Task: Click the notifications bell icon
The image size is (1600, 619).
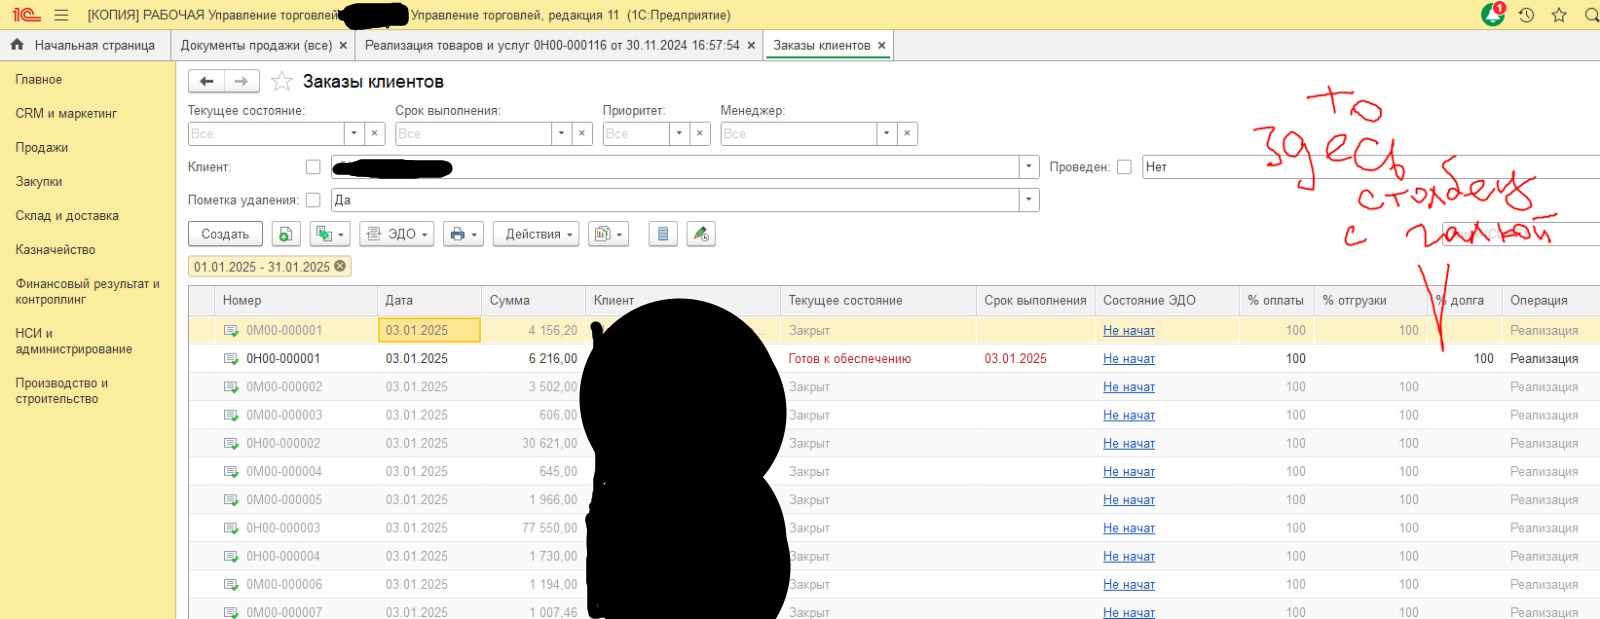Action: coord(1492,15)
